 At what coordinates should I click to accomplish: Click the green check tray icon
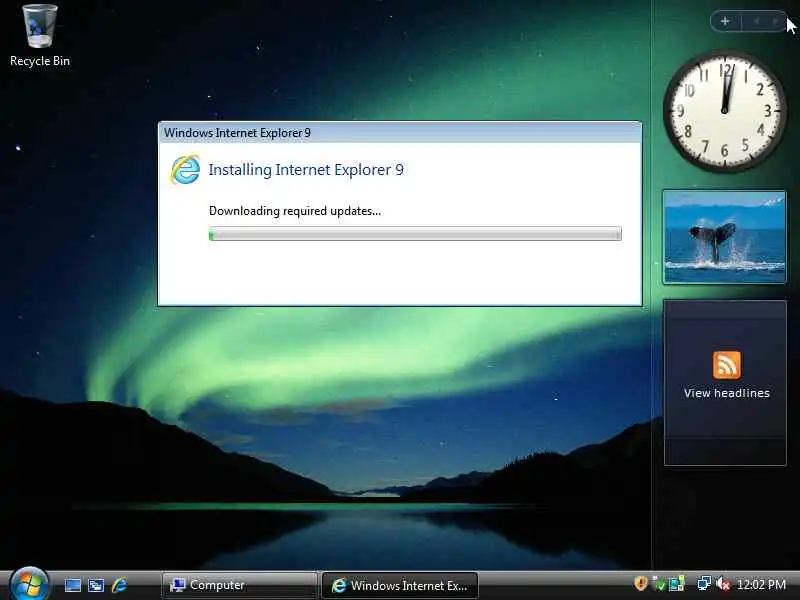click(659, 584)
